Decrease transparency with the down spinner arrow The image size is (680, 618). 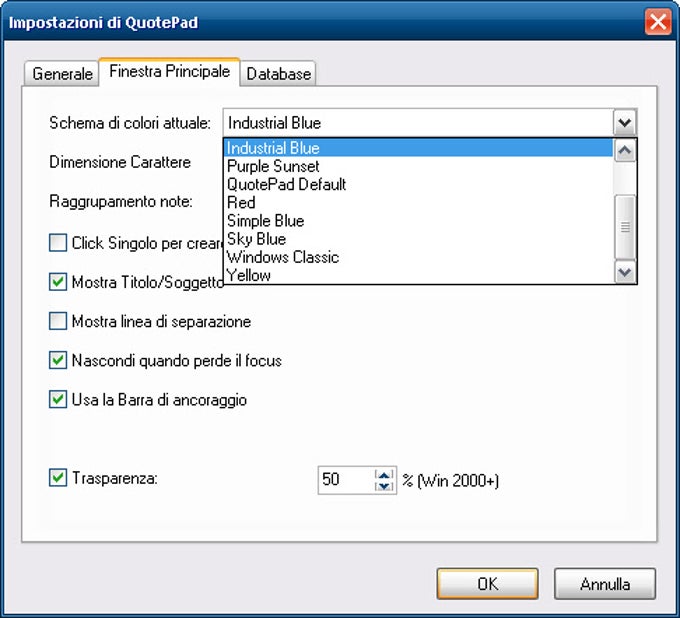(384, 486)
